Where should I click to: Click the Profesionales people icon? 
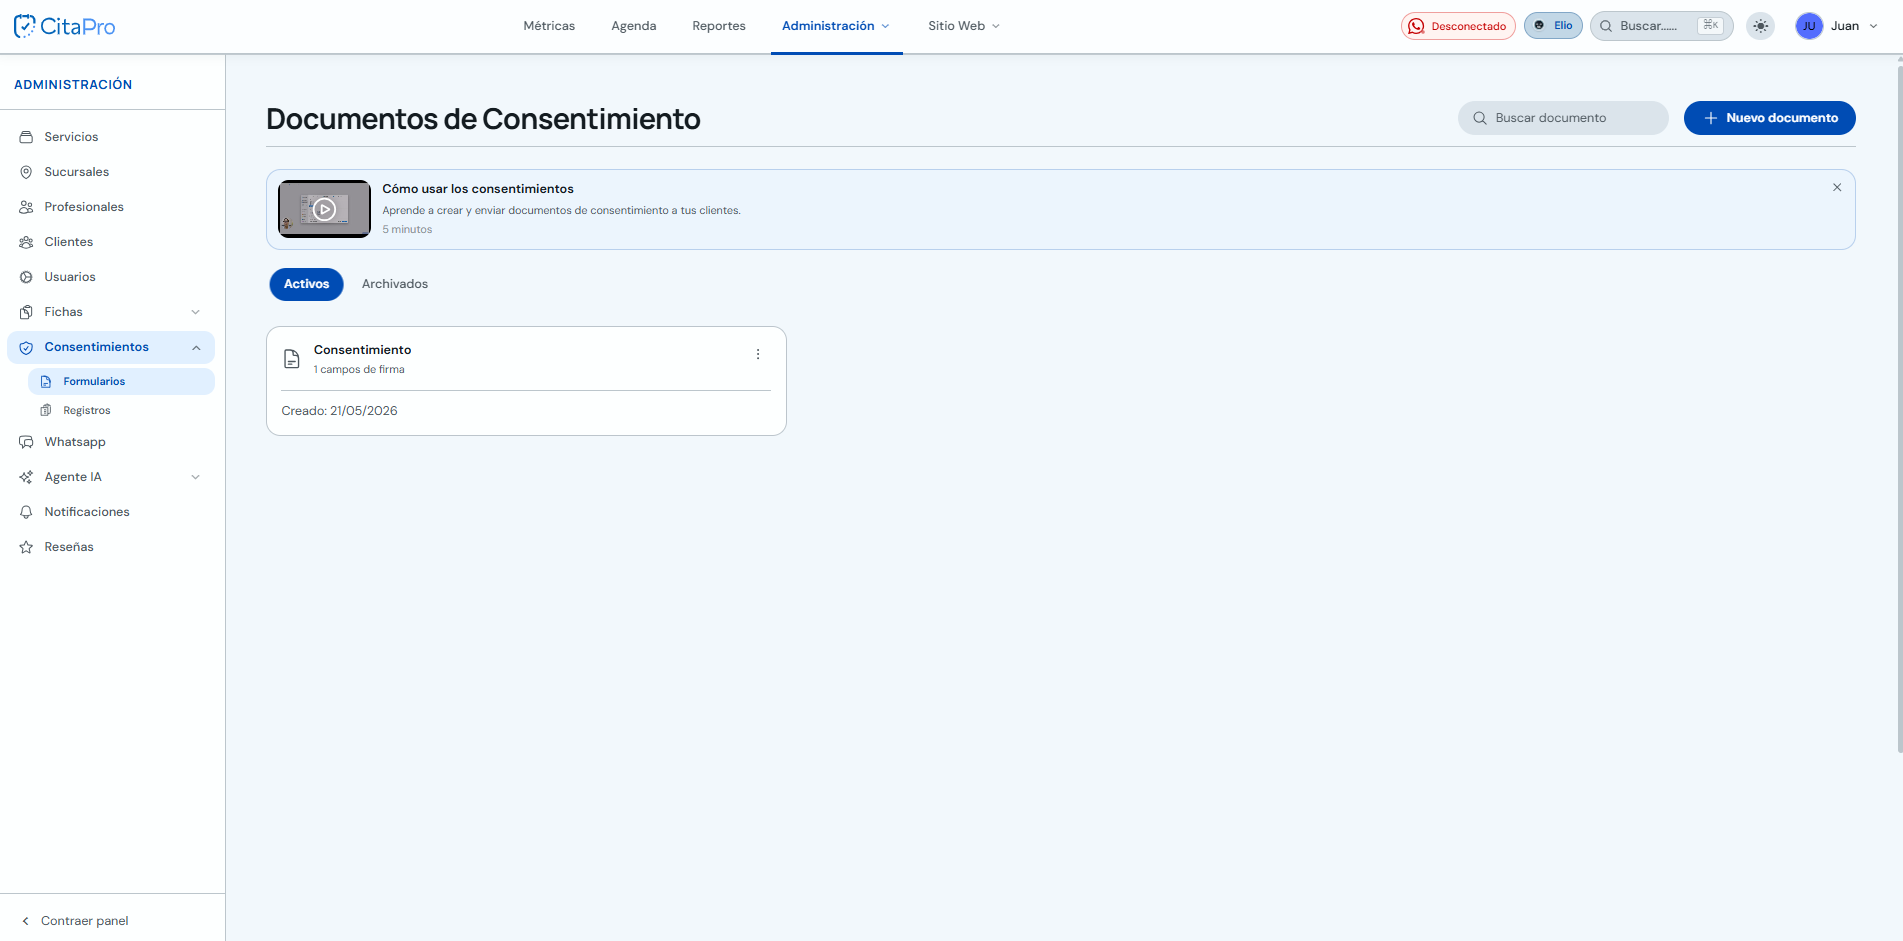pyautogui.click(x=26, y=207)
